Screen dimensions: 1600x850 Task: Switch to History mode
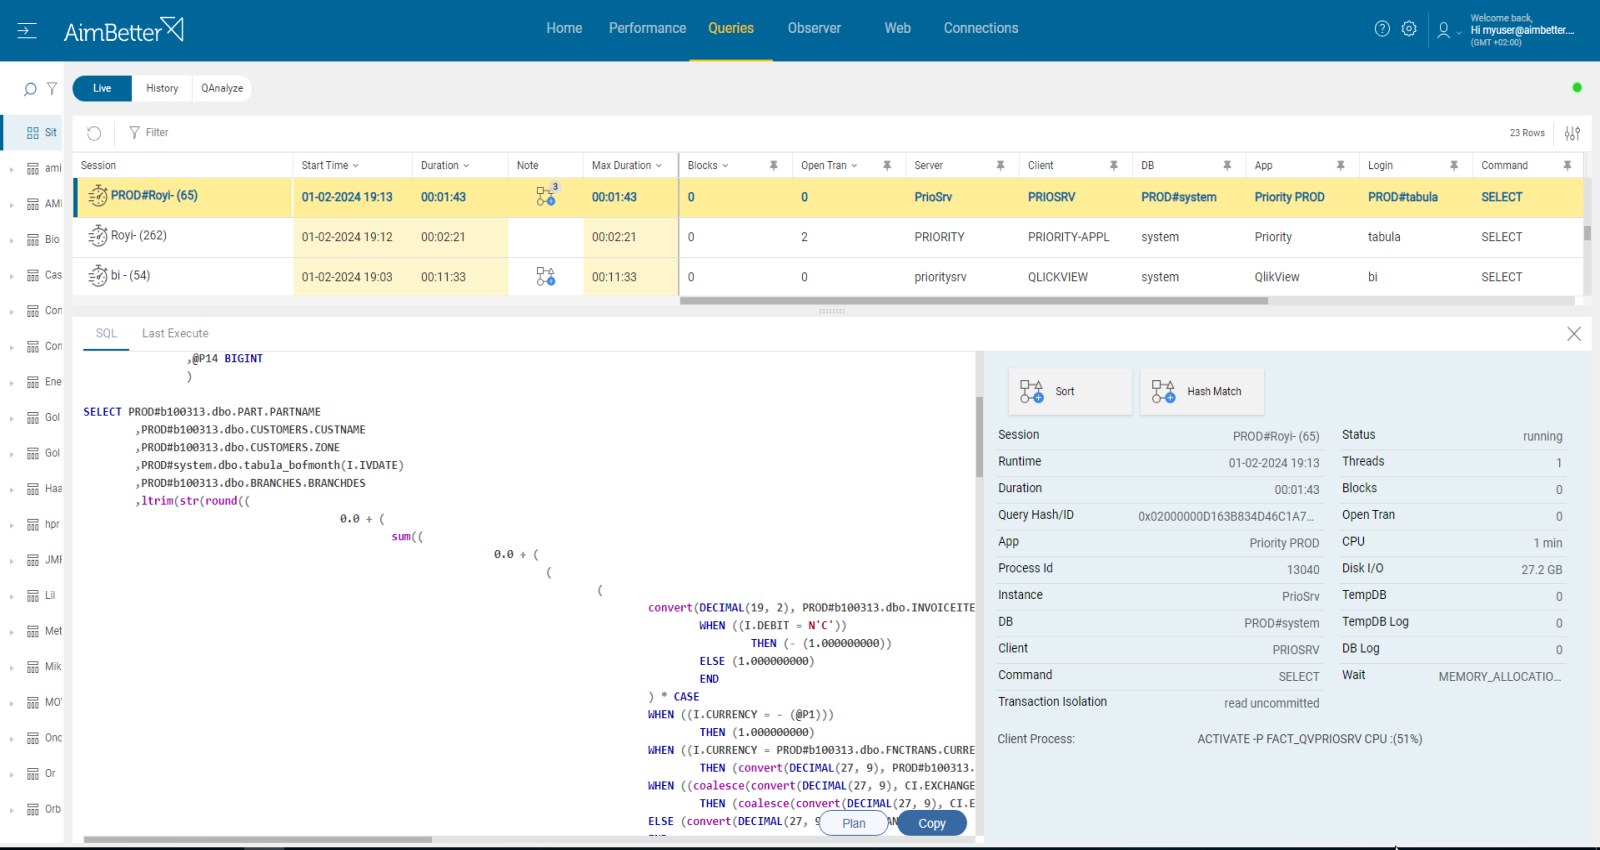162,89
